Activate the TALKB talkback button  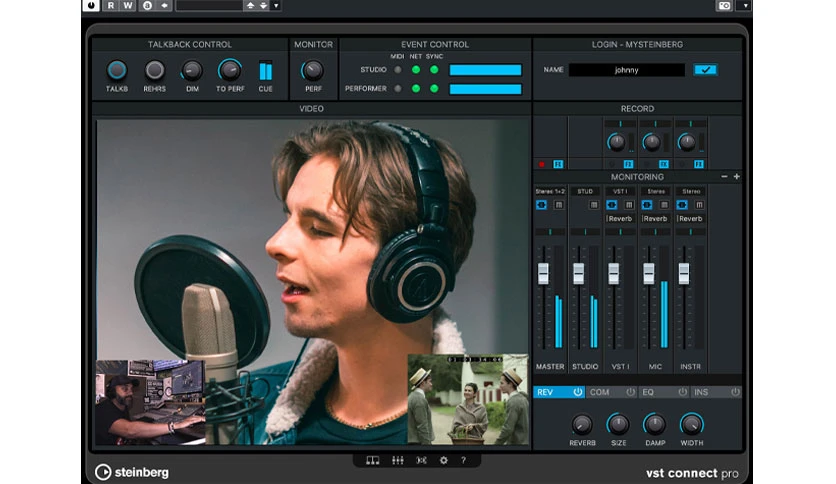[117, 70]
